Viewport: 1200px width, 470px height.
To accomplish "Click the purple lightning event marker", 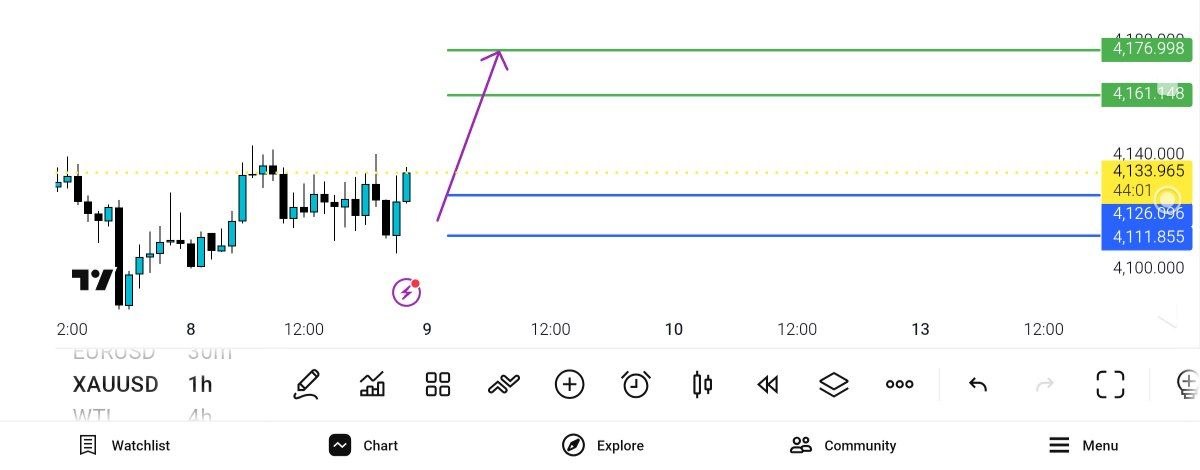I will pos(406,292).
